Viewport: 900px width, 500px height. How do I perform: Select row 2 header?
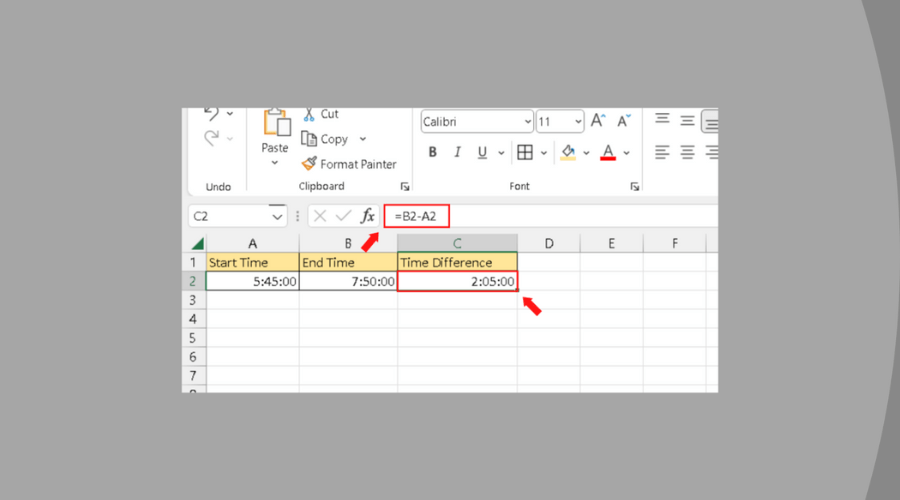193,281
